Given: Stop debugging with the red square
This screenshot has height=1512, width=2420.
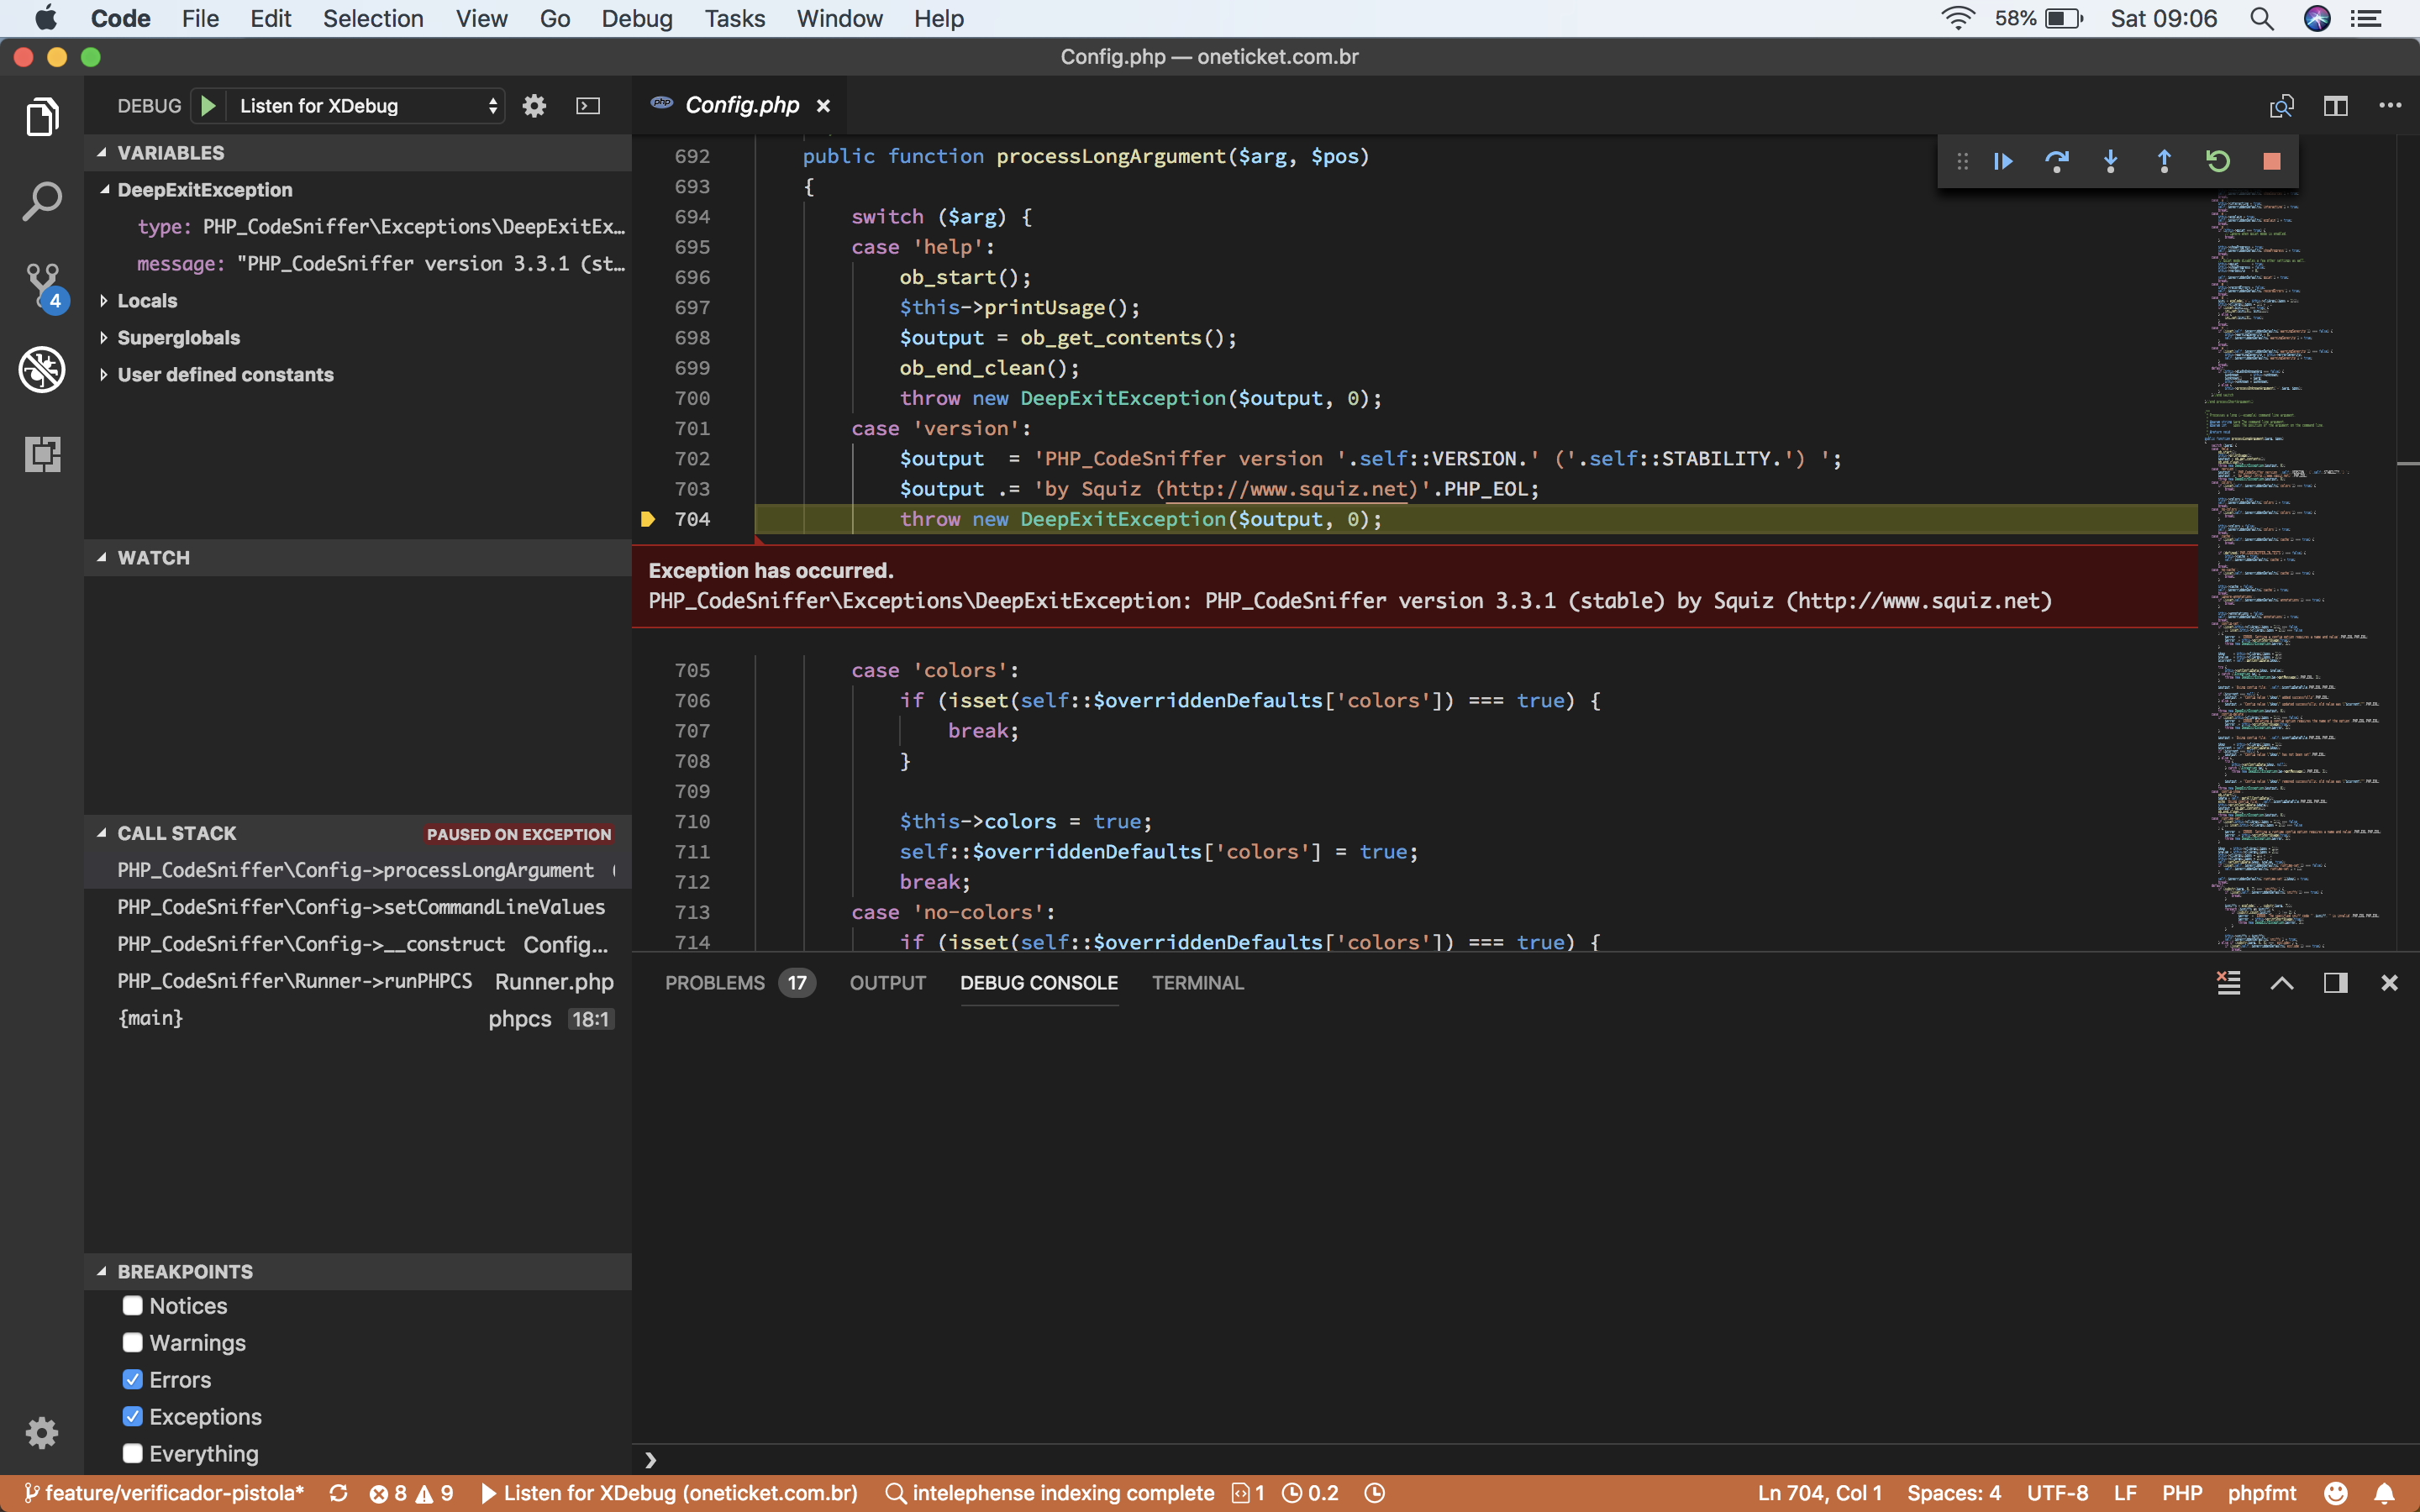Looking at the screenshot, I should tap(2271, 161).
